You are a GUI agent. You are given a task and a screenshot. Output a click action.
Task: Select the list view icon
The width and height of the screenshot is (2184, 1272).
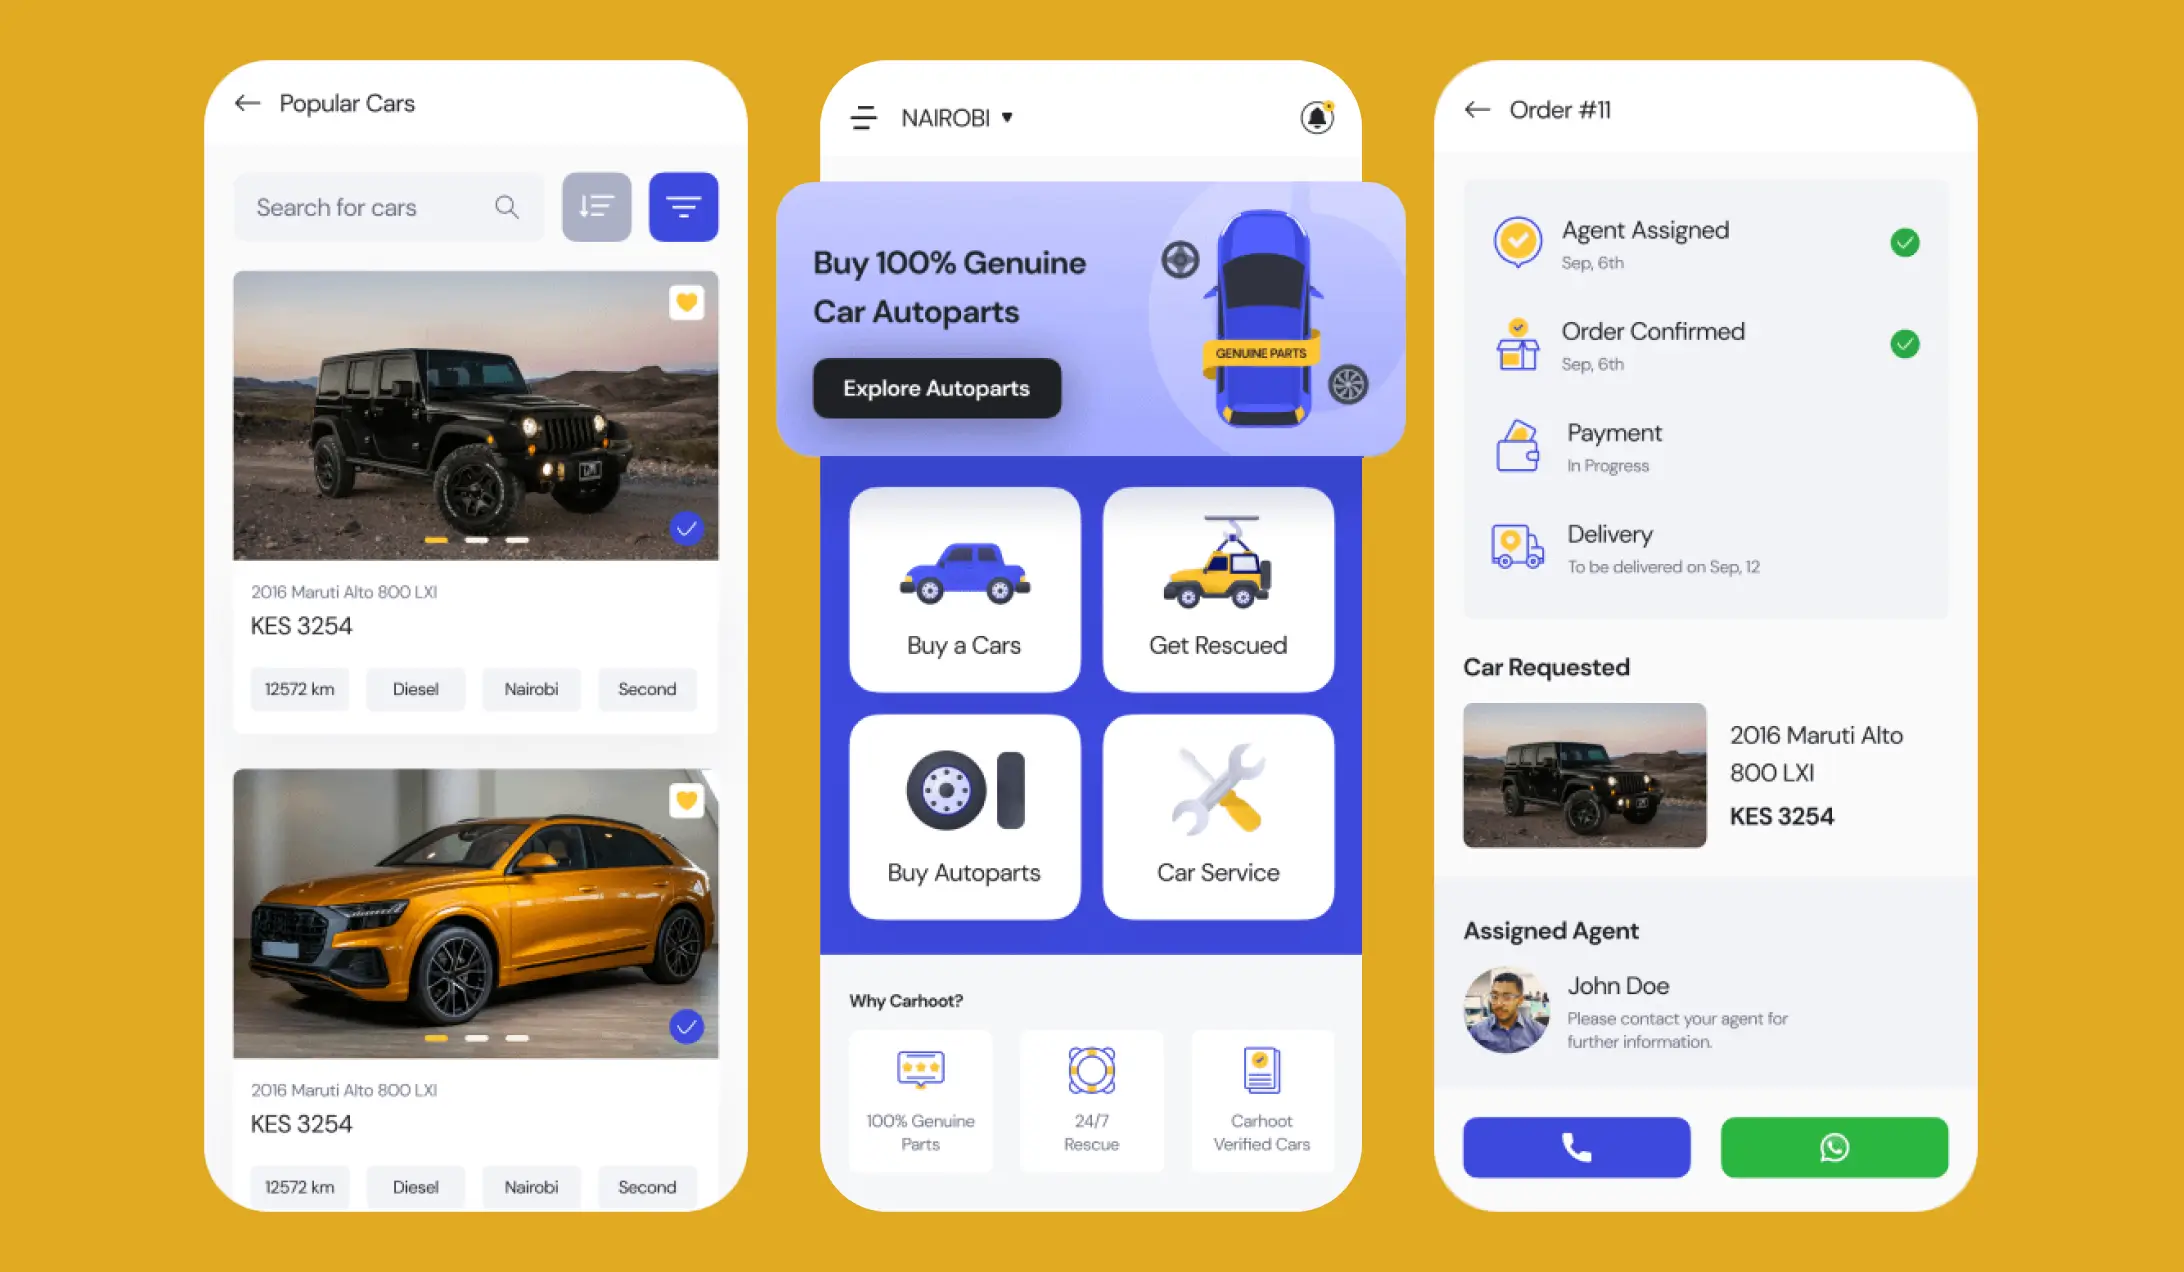point(596,207)
